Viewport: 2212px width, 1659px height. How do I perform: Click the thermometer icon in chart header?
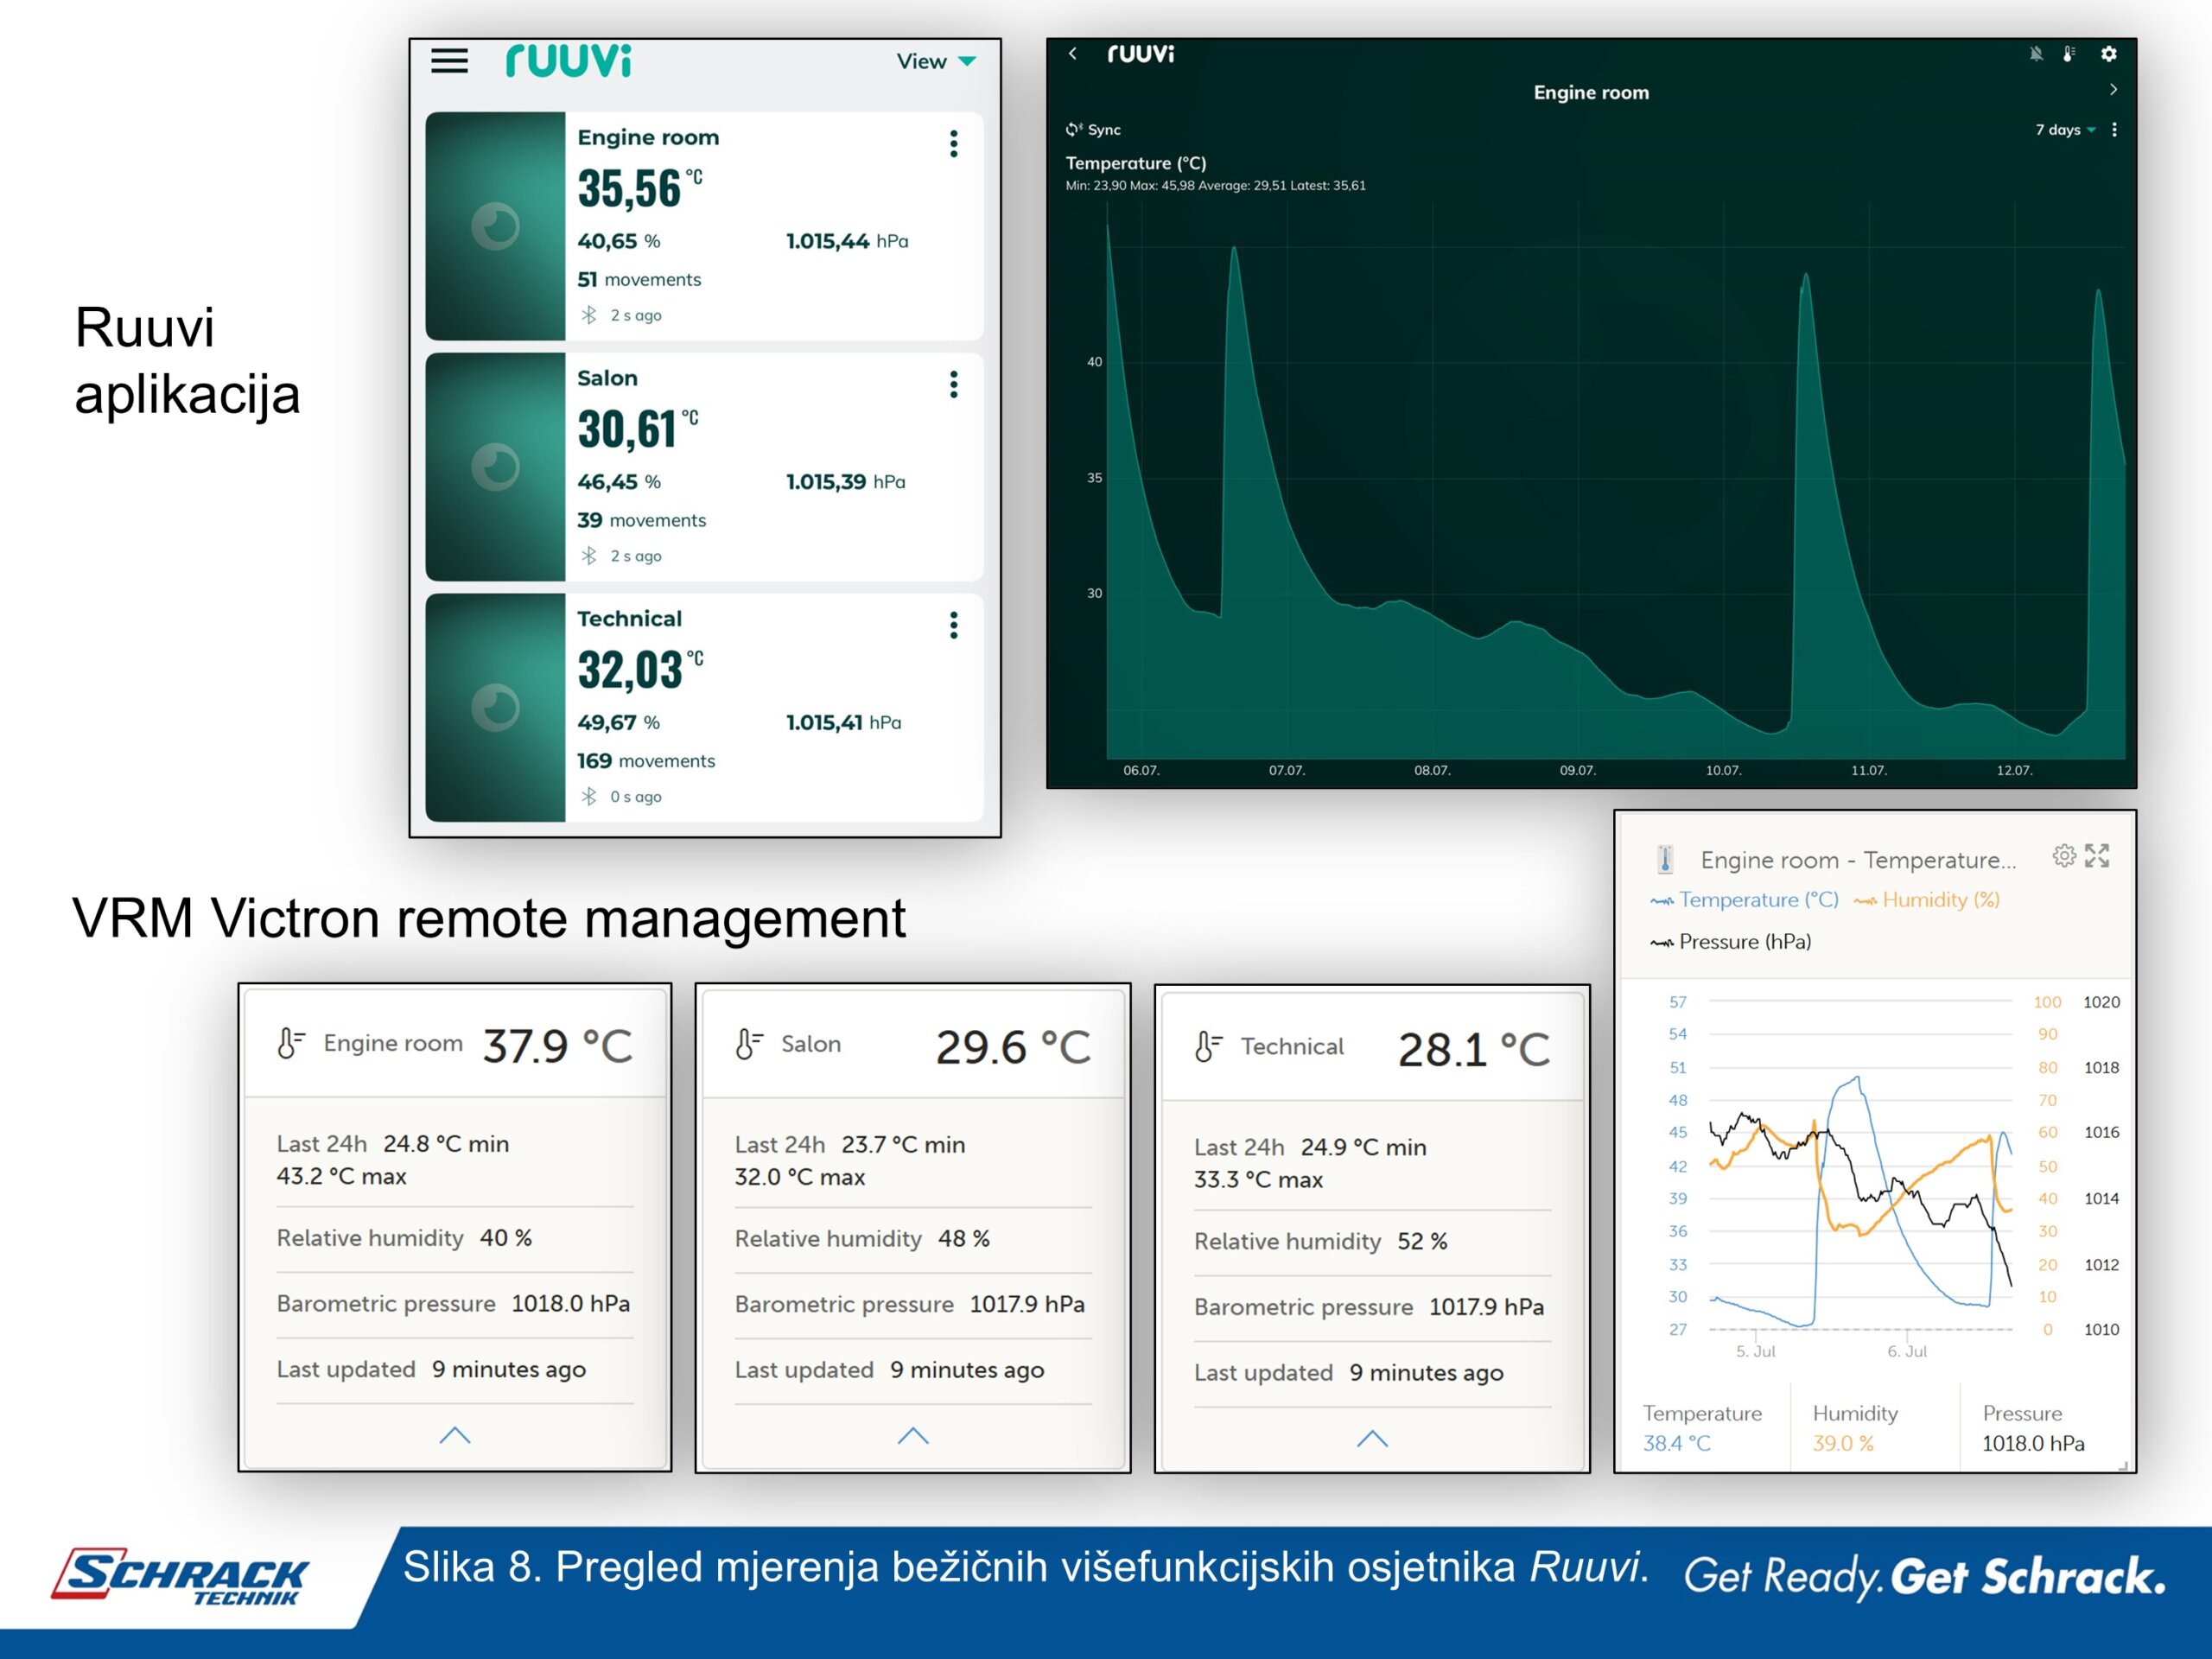2069,54
